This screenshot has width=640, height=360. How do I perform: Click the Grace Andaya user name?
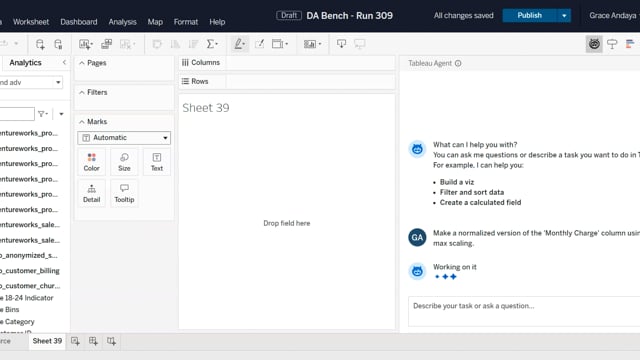click(612, 16)
